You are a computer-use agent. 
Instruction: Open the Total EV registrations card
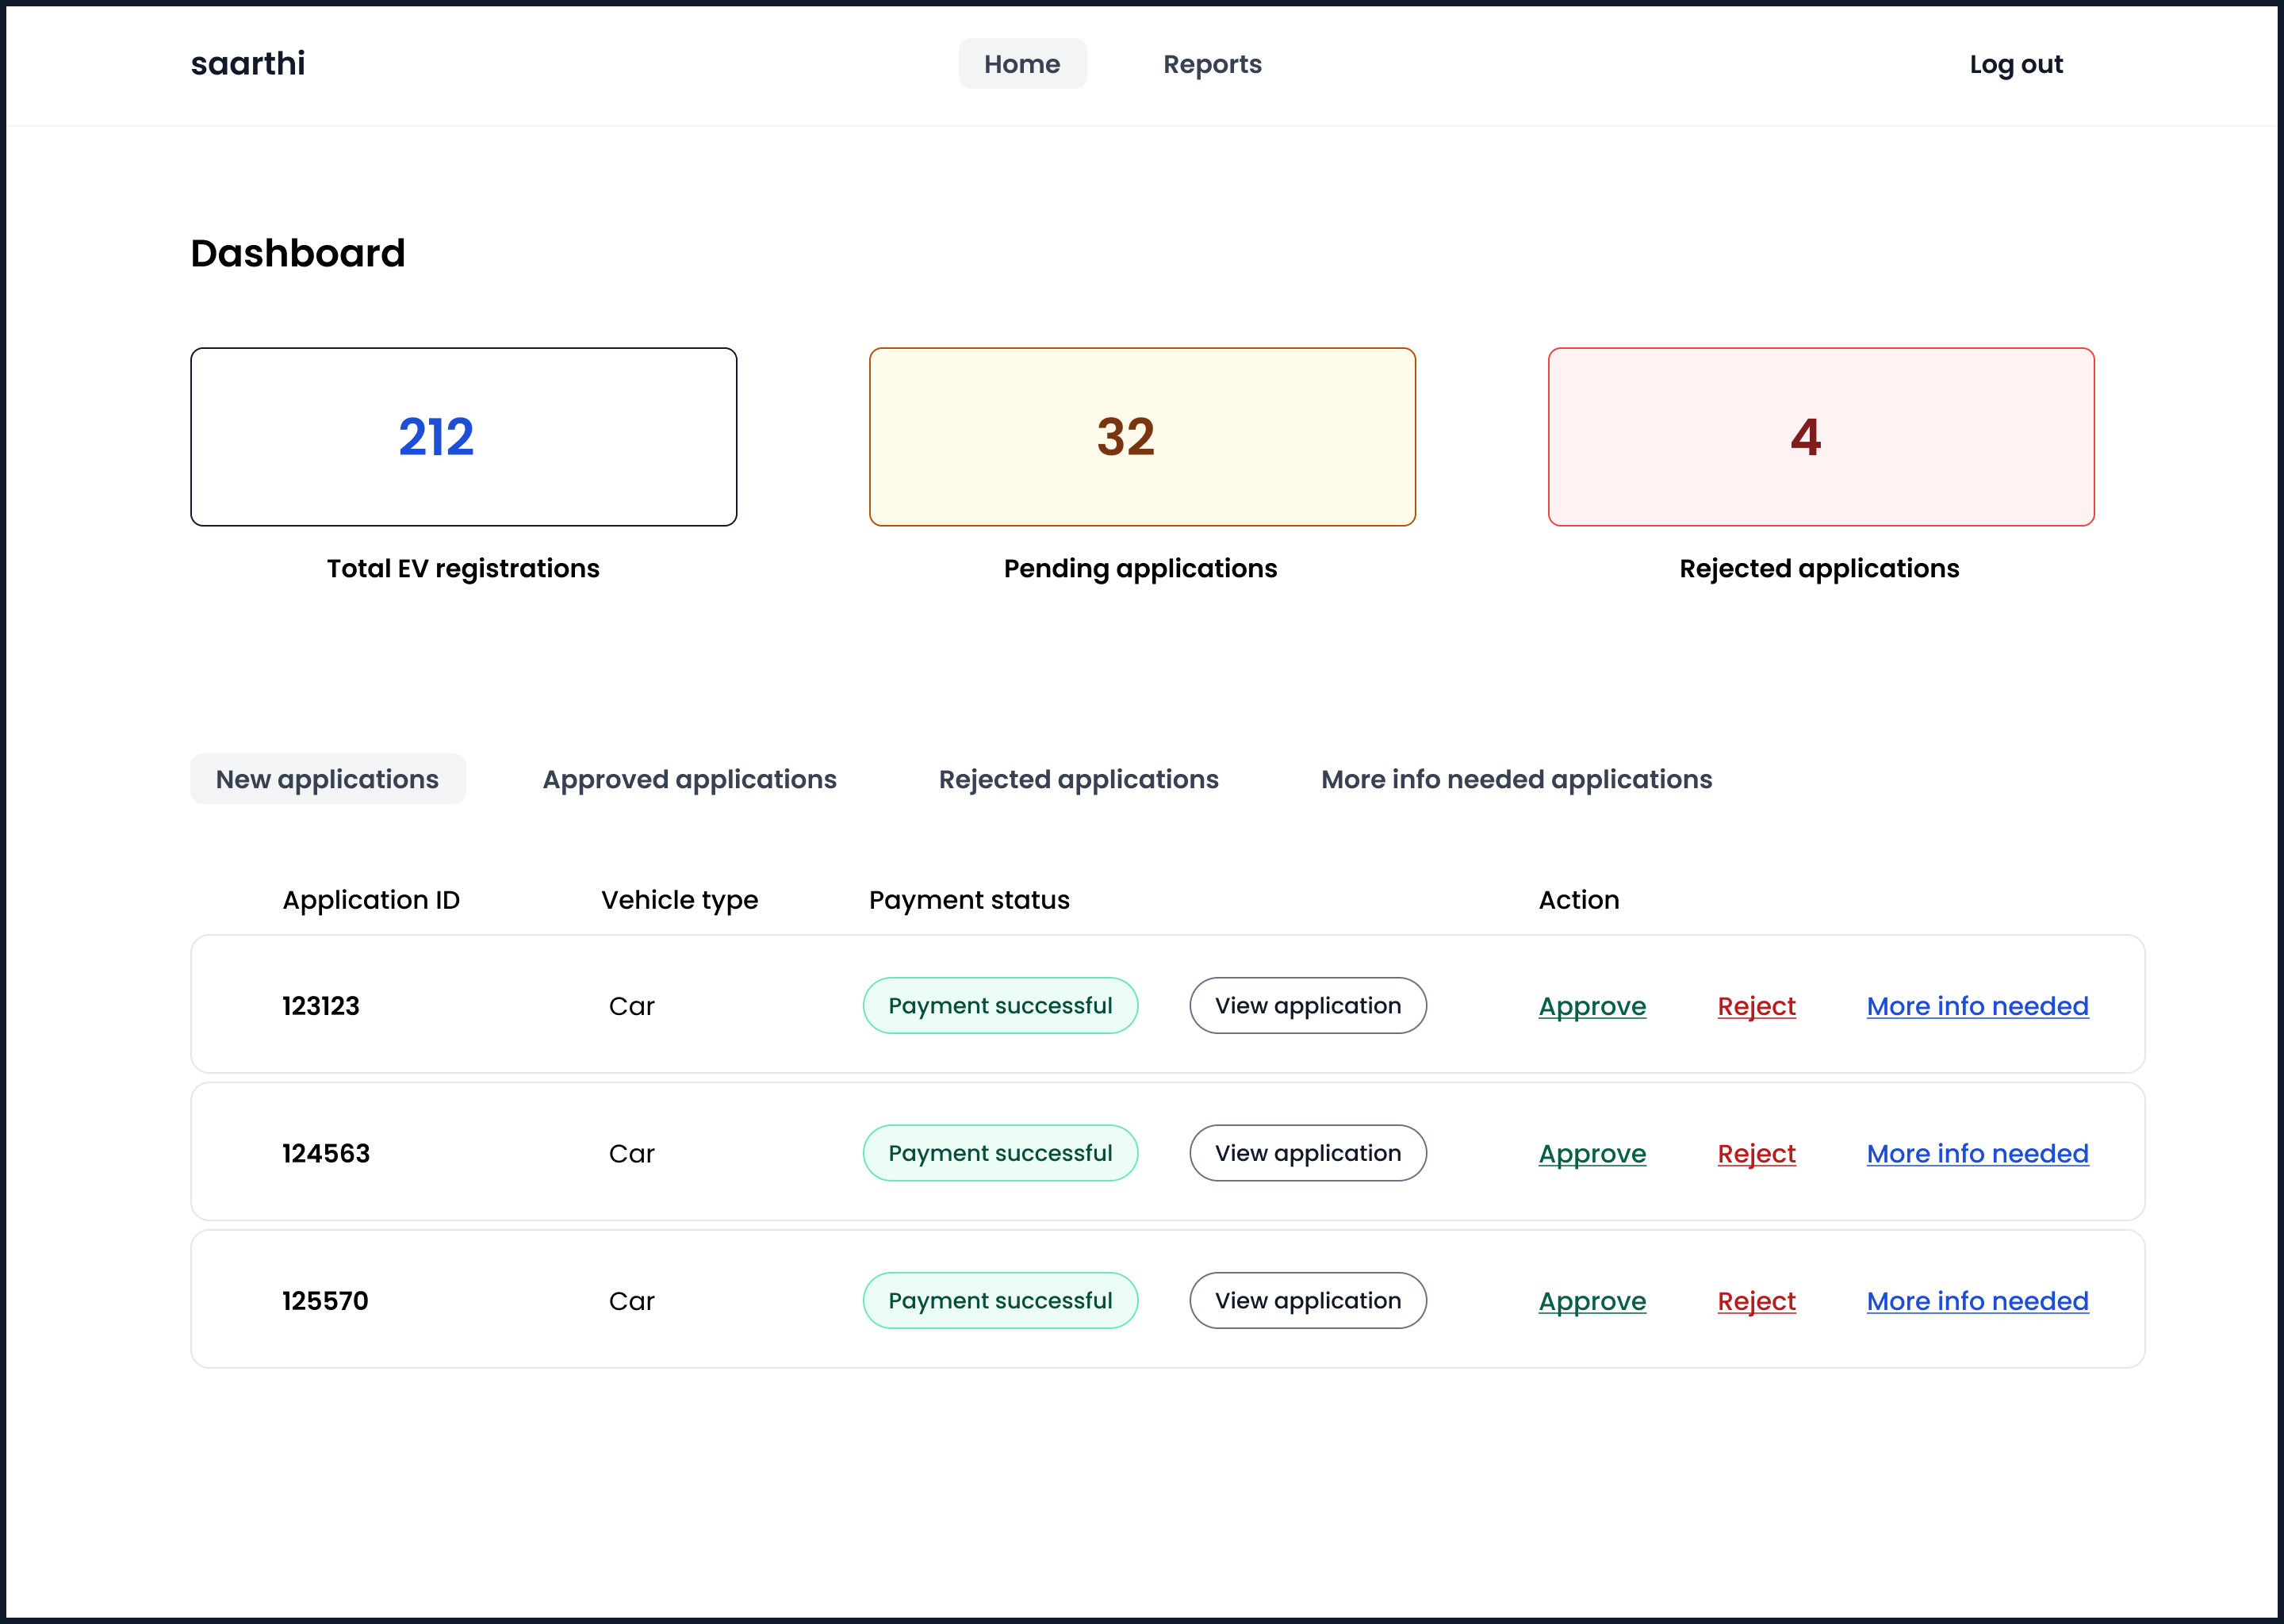(463, 437)
